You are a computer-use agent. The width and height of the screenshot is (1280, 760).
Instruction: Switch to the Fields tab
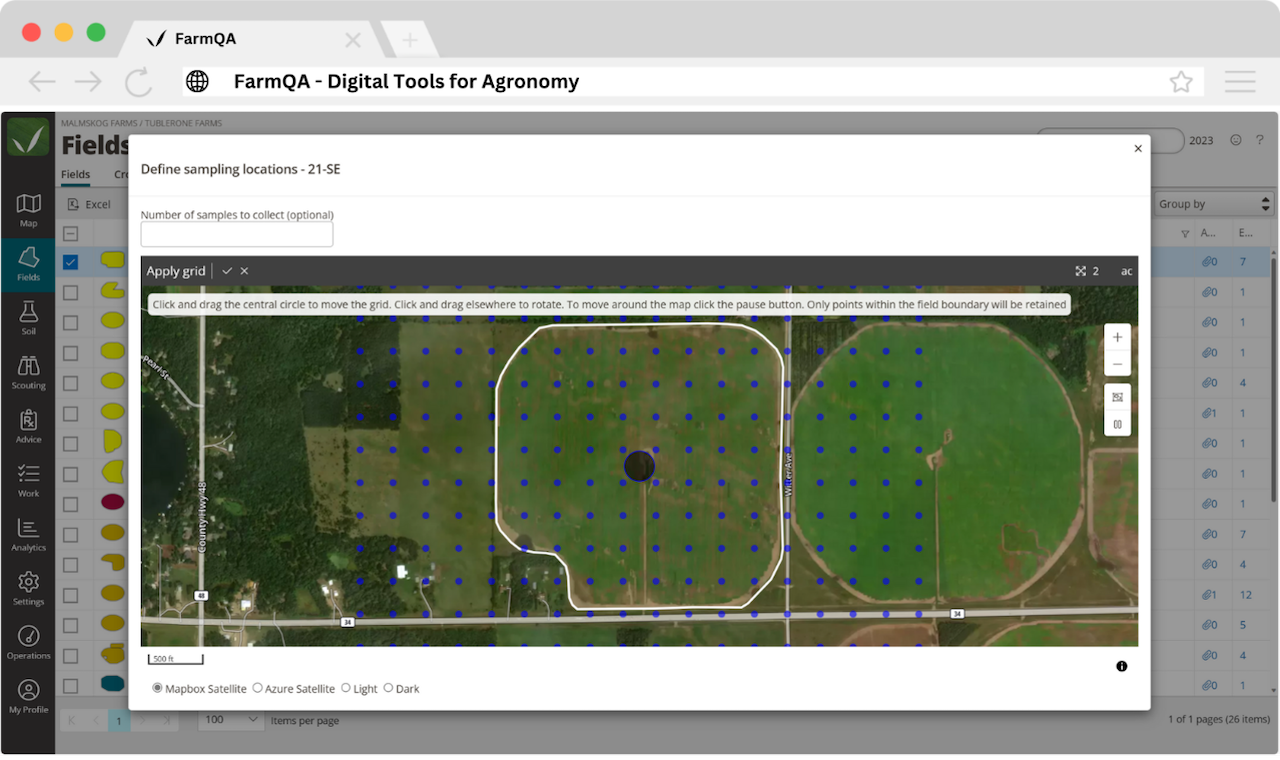click(x=75, y=174)
